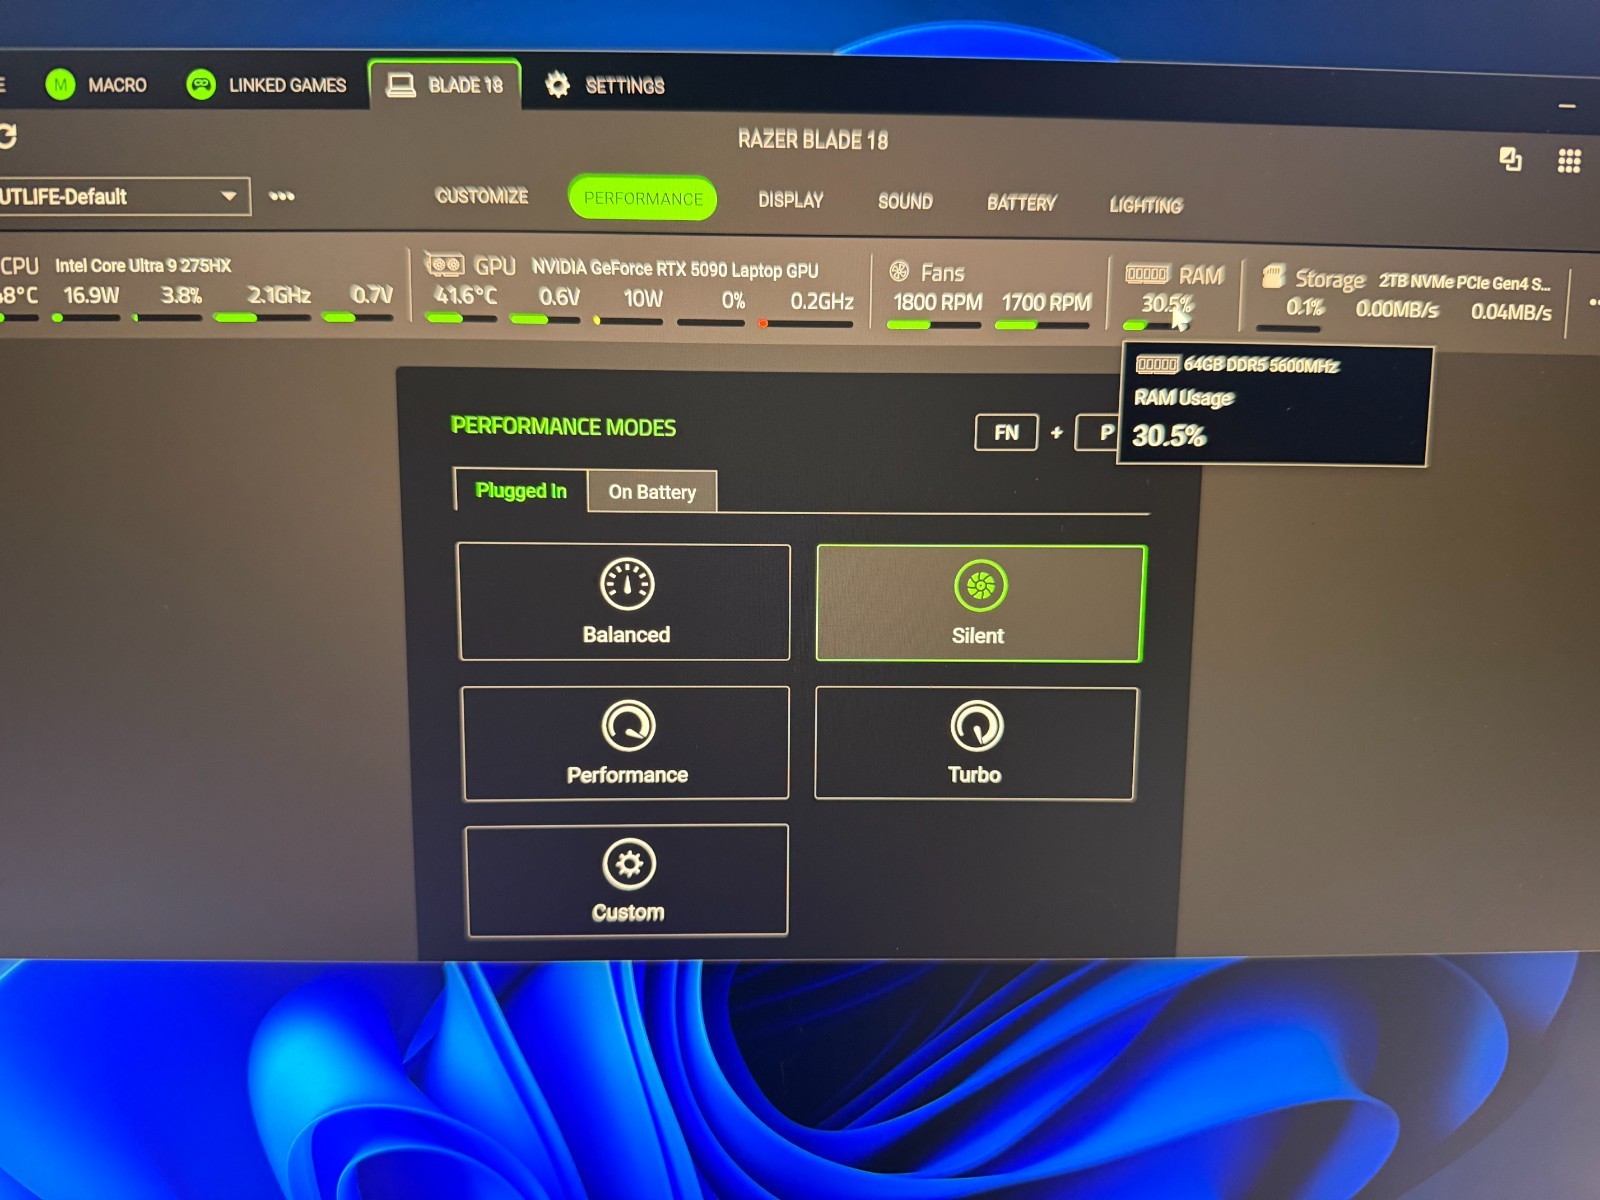Click the 1800 RPM fan reading
This screenshot has width=1600, height=1200.
tap(937, 302)
